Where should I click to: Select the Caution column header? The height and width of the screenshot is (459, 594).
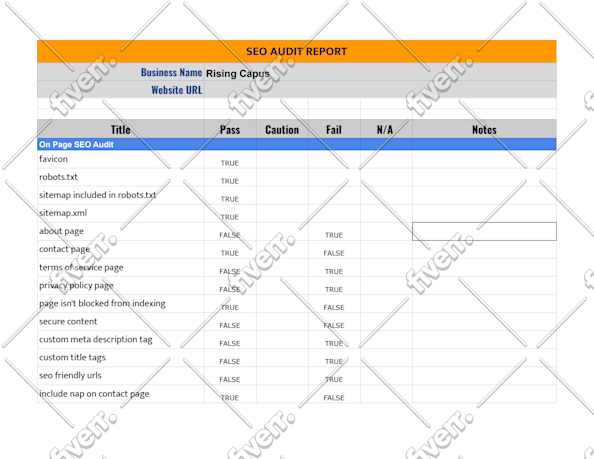pyautogui.click(x=282, y=130)
